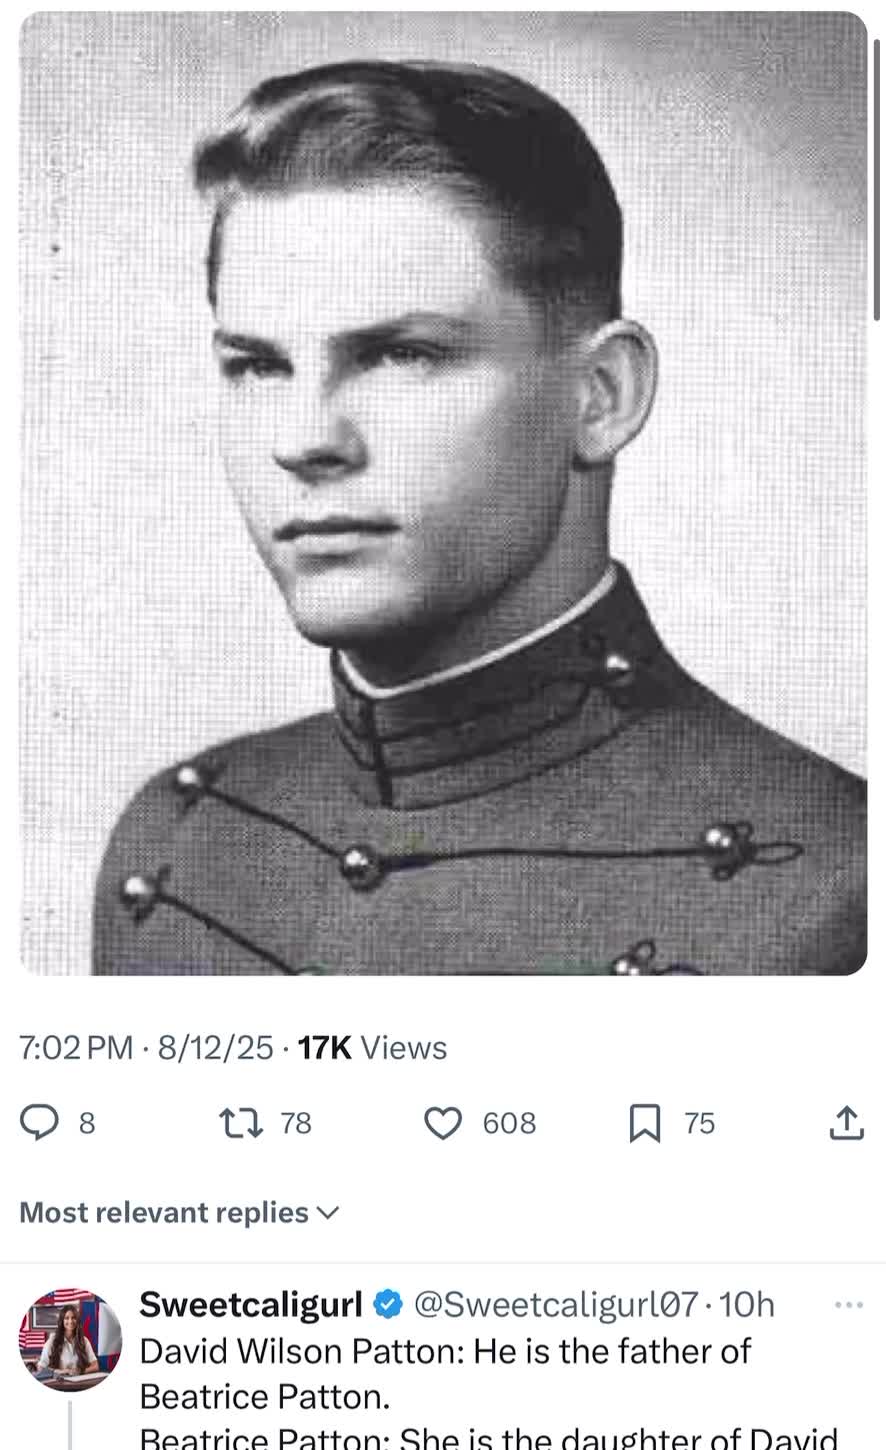This screenshot has height=1450, width=886.
Task: Open the Sweetcaligurl display name link
Action: coord(250,1304)
